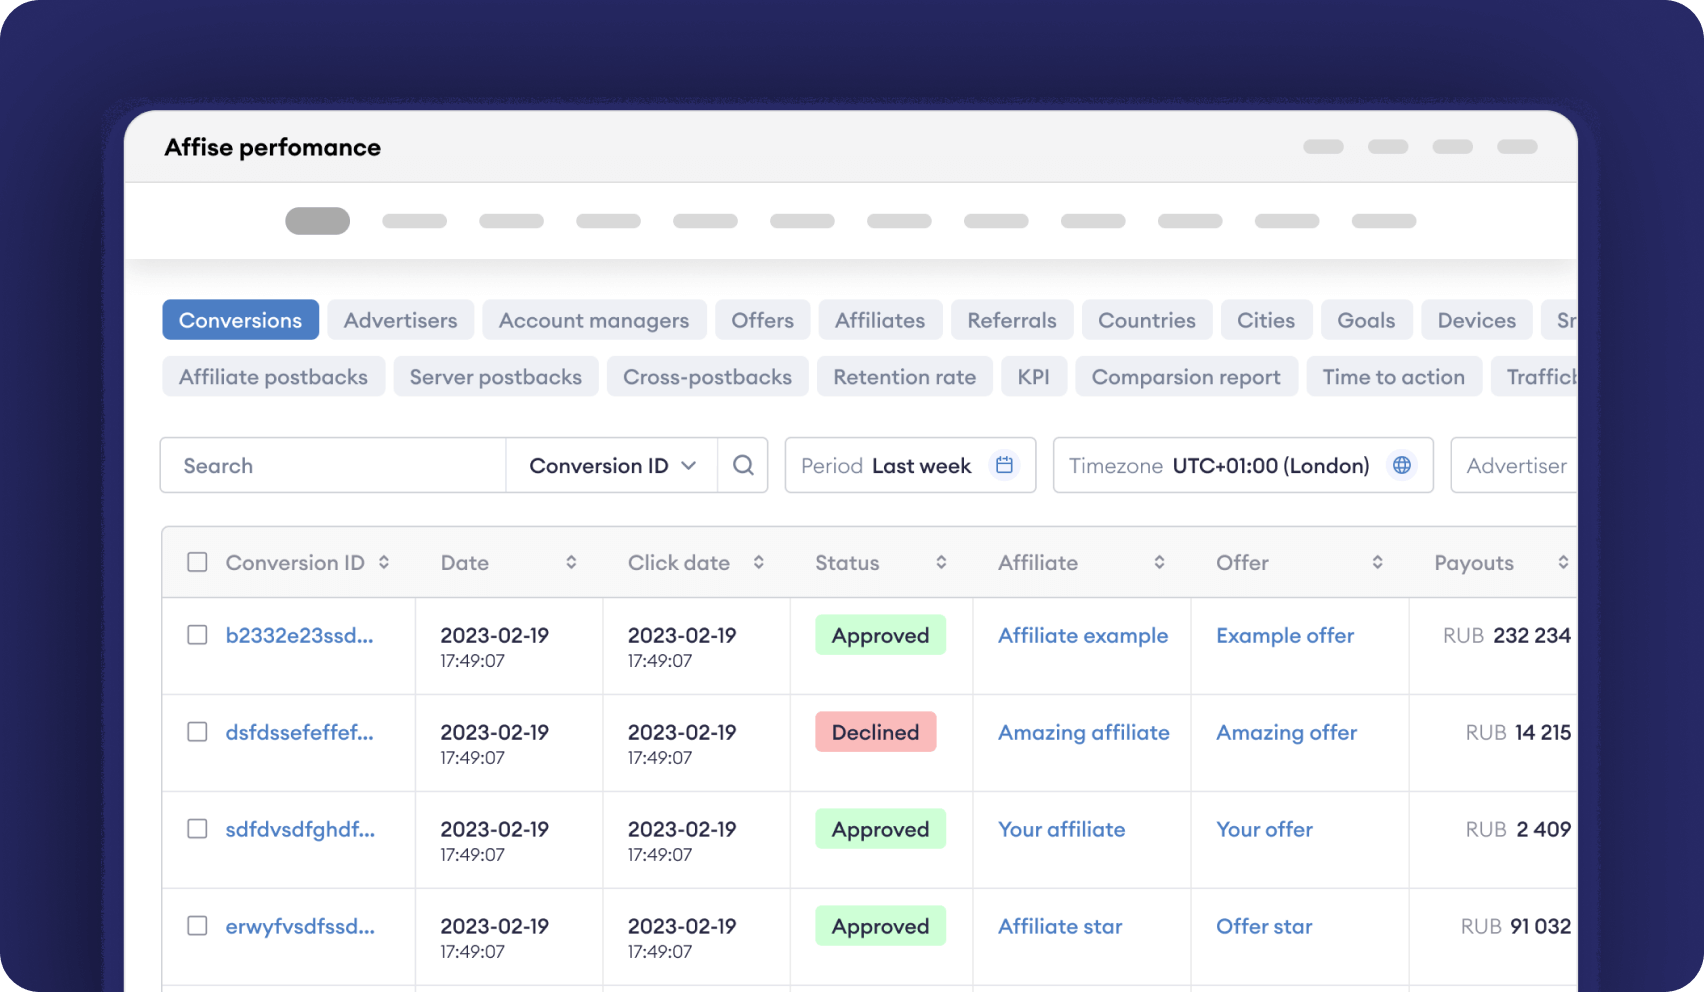This screenshot has width=1704, height=992.
Task: Click the RUB 14 215 payout value
Action: 1518,732
